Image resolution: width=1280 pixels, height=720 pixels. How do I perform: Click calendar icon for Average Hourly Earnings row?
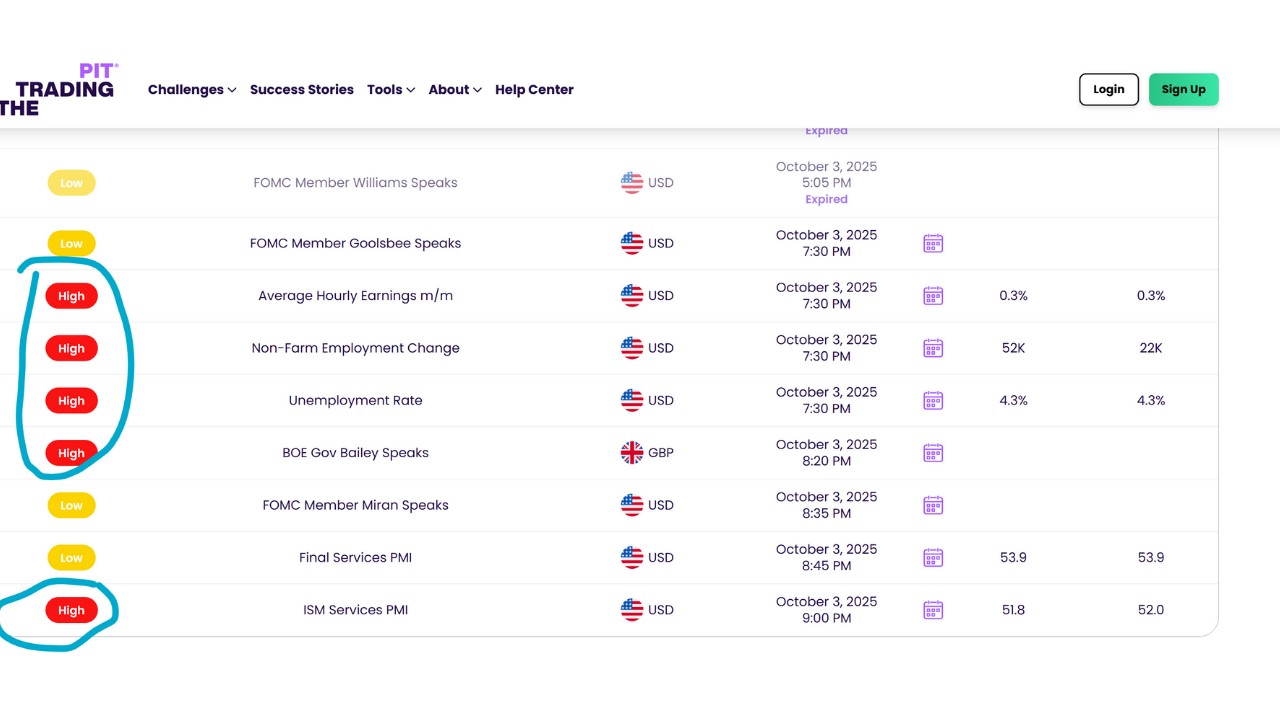pyautogui.click(x=933, y=296)
